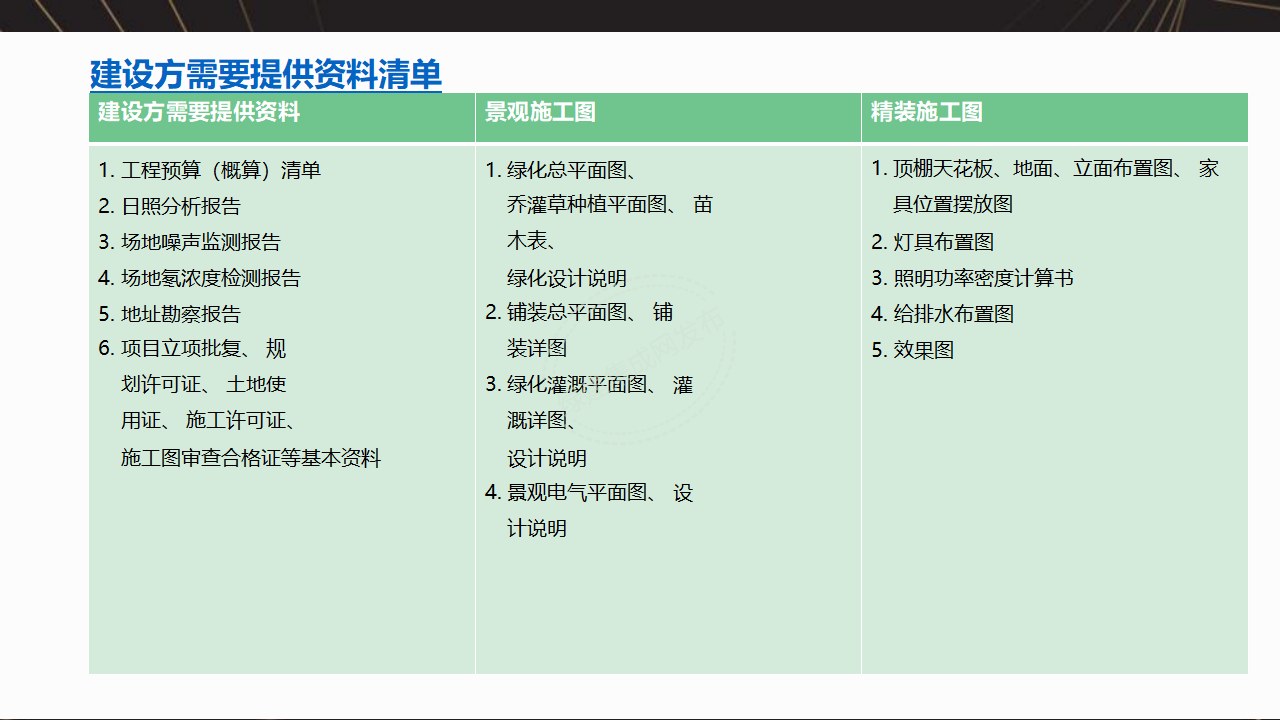
Task: Select the 精装施工图 column header
Action: (1055, 117)
